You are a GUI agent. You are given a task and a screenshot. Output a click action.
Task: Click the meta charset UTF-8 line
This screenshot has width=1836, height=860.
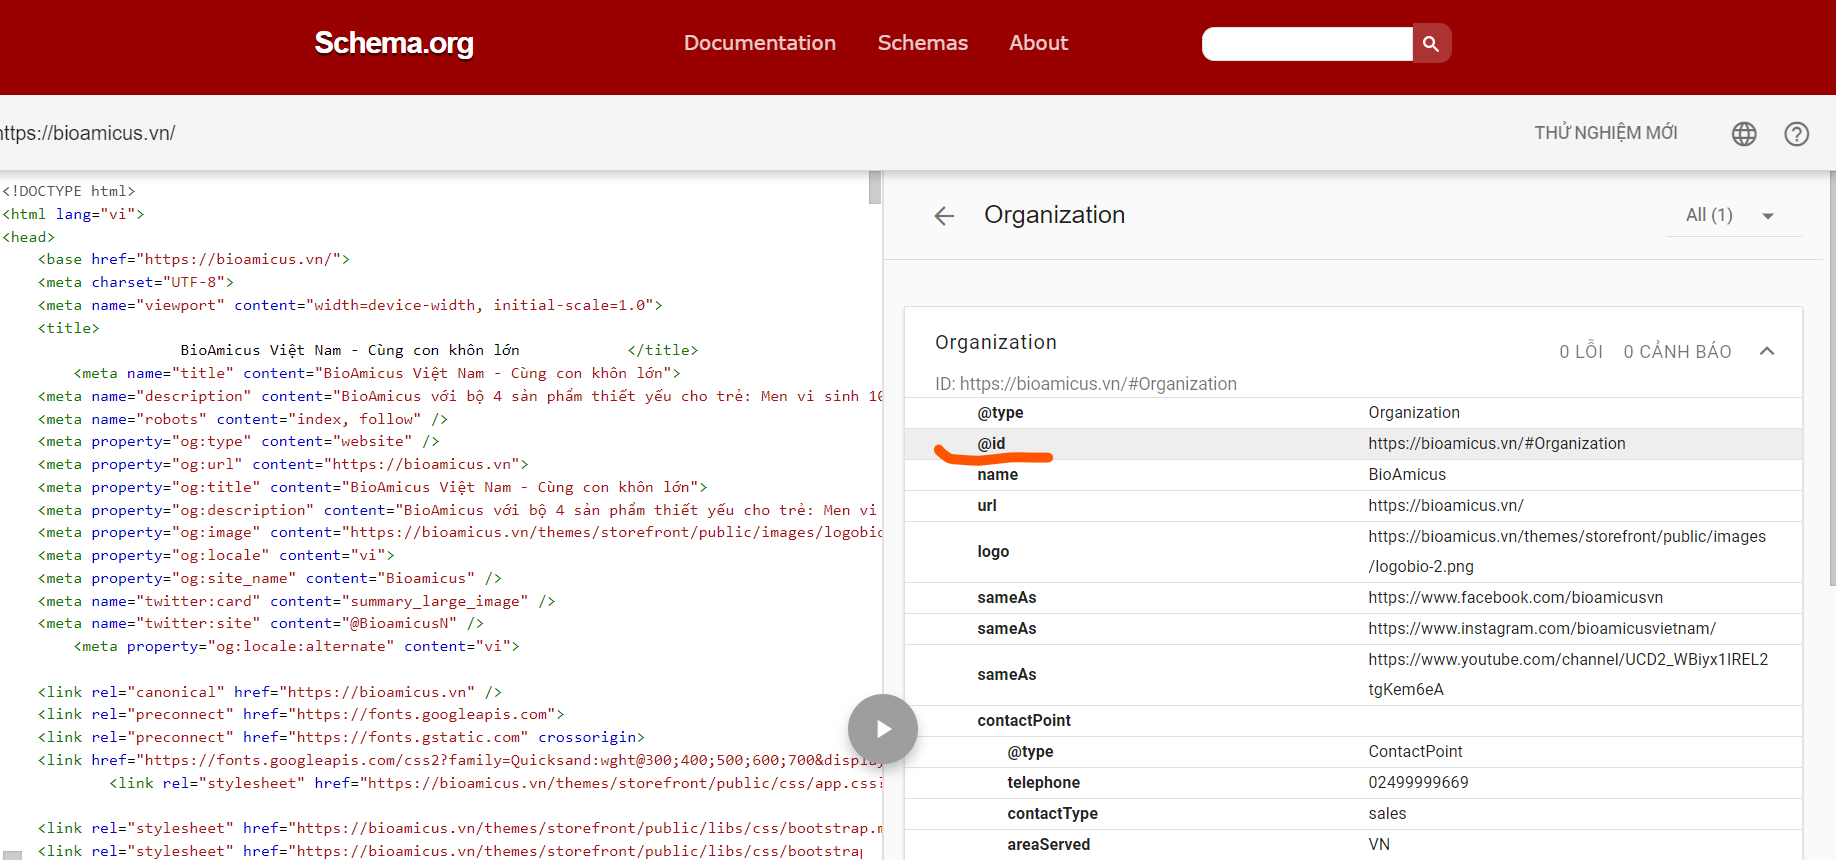[136, 282]
